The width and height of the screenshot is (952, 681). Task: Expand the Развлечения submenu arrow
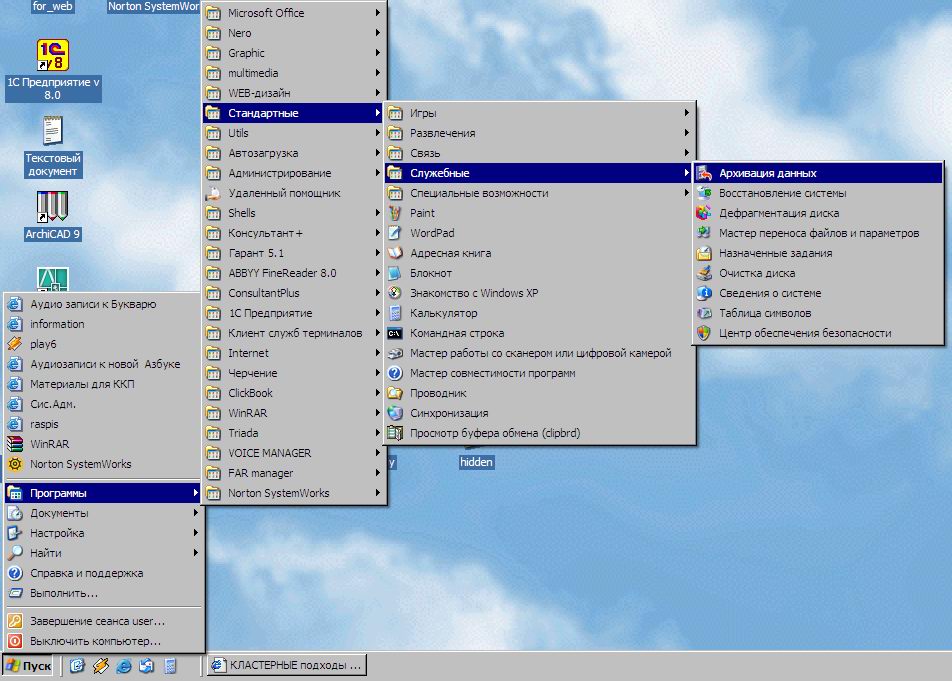(687, 133)
